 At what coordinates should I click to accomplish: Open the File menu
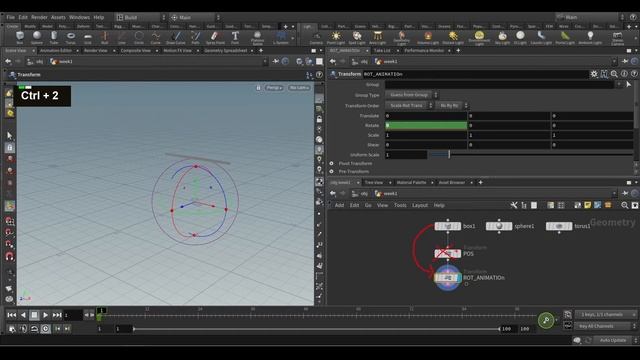11,17
